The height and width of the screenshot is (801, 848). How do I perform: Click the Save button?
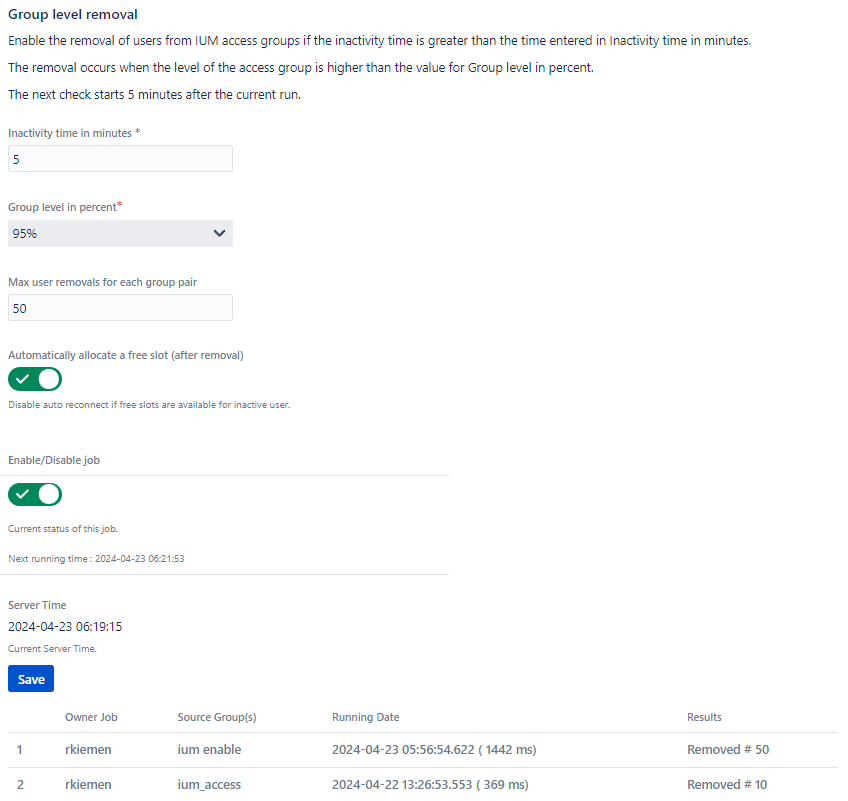point(31,679)
